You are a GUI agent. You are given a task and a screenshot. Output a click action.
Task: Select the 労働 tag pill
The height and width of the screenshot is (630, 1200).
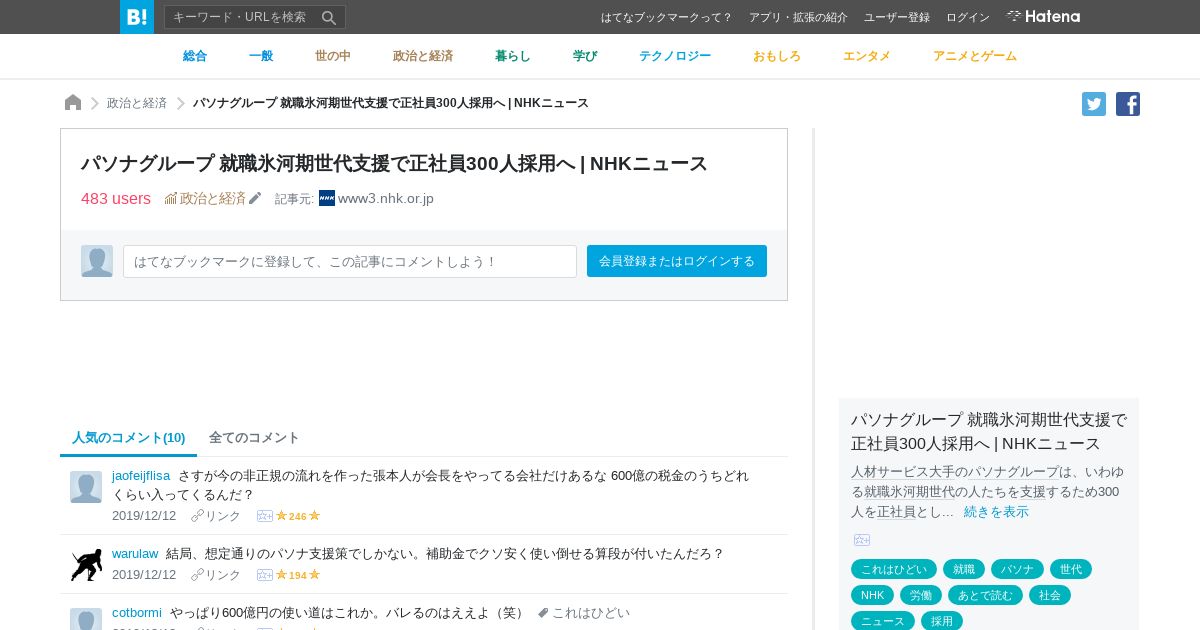coord(921,595)
